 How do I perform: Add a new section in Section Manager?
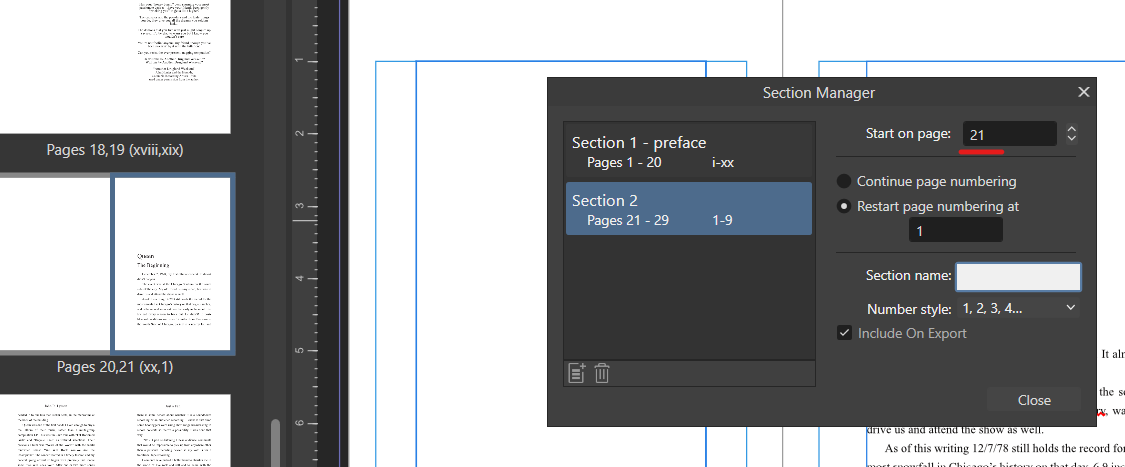point(576,373)
